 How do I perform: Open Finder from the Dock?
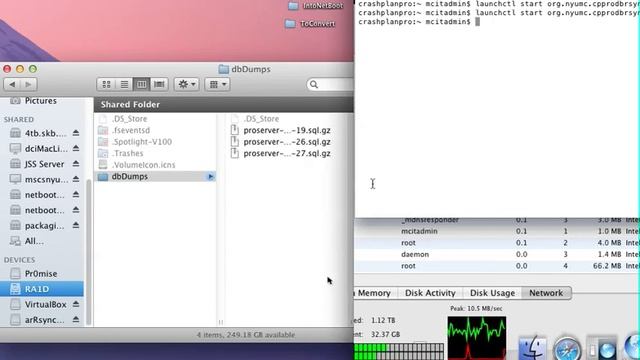(x=533, y=349)
